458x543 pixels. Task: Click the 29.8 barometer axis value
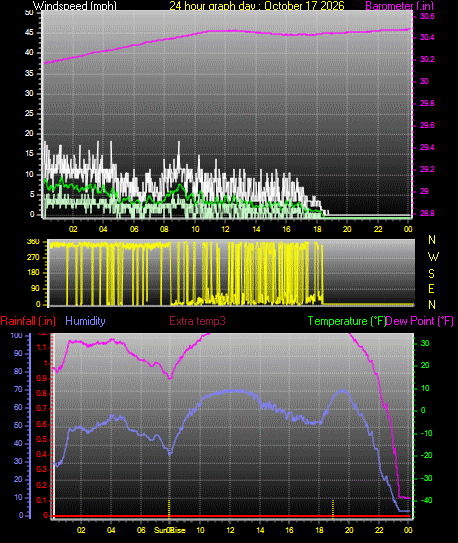pyautogui.click(x=427, y=103)
